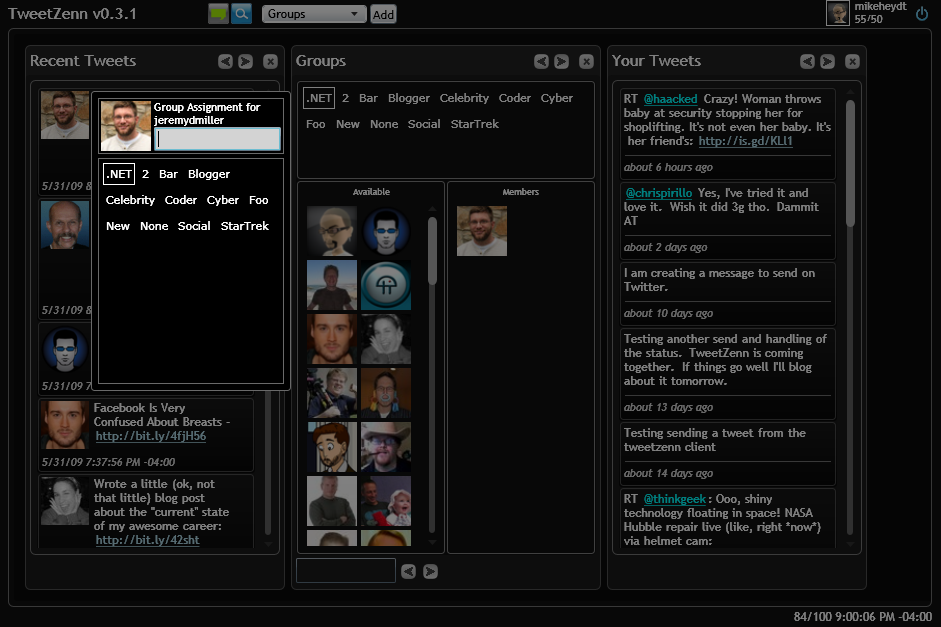Toggle None group in Group Assignment popup
This screenshot has height=627, width=941.
(x=154, y=226)
